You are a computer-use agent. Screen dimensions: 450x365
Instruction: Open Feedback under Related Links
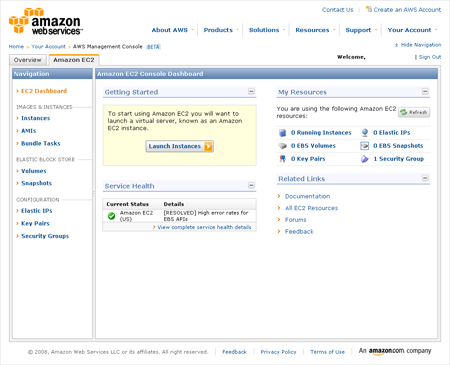pos(299,231)
